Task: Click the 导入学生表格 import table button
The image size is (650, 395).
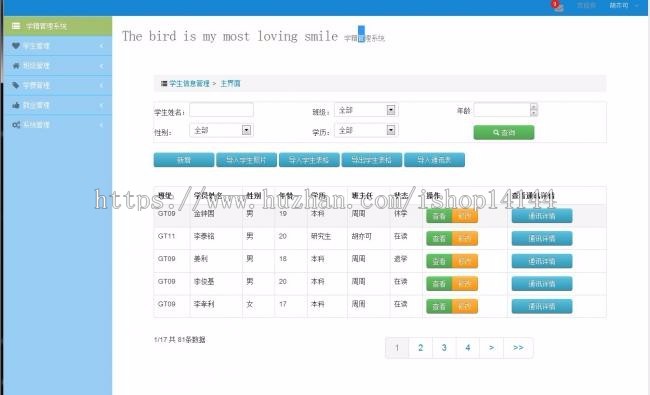Action: [309, 160]
